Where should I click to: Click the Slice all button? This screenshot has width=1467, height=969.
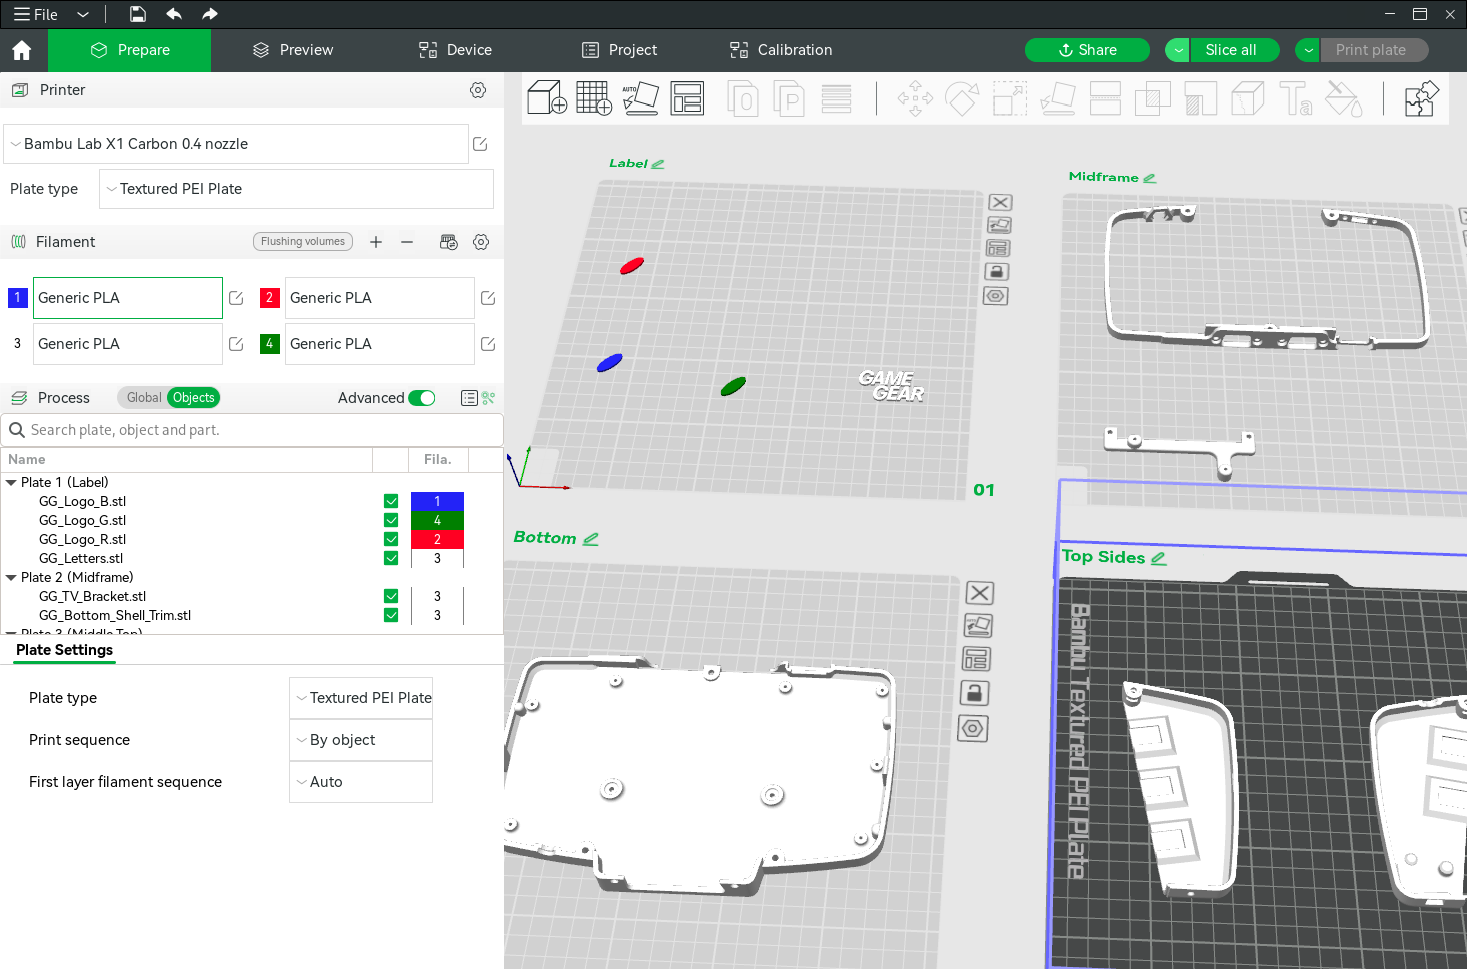point(1230,50)
